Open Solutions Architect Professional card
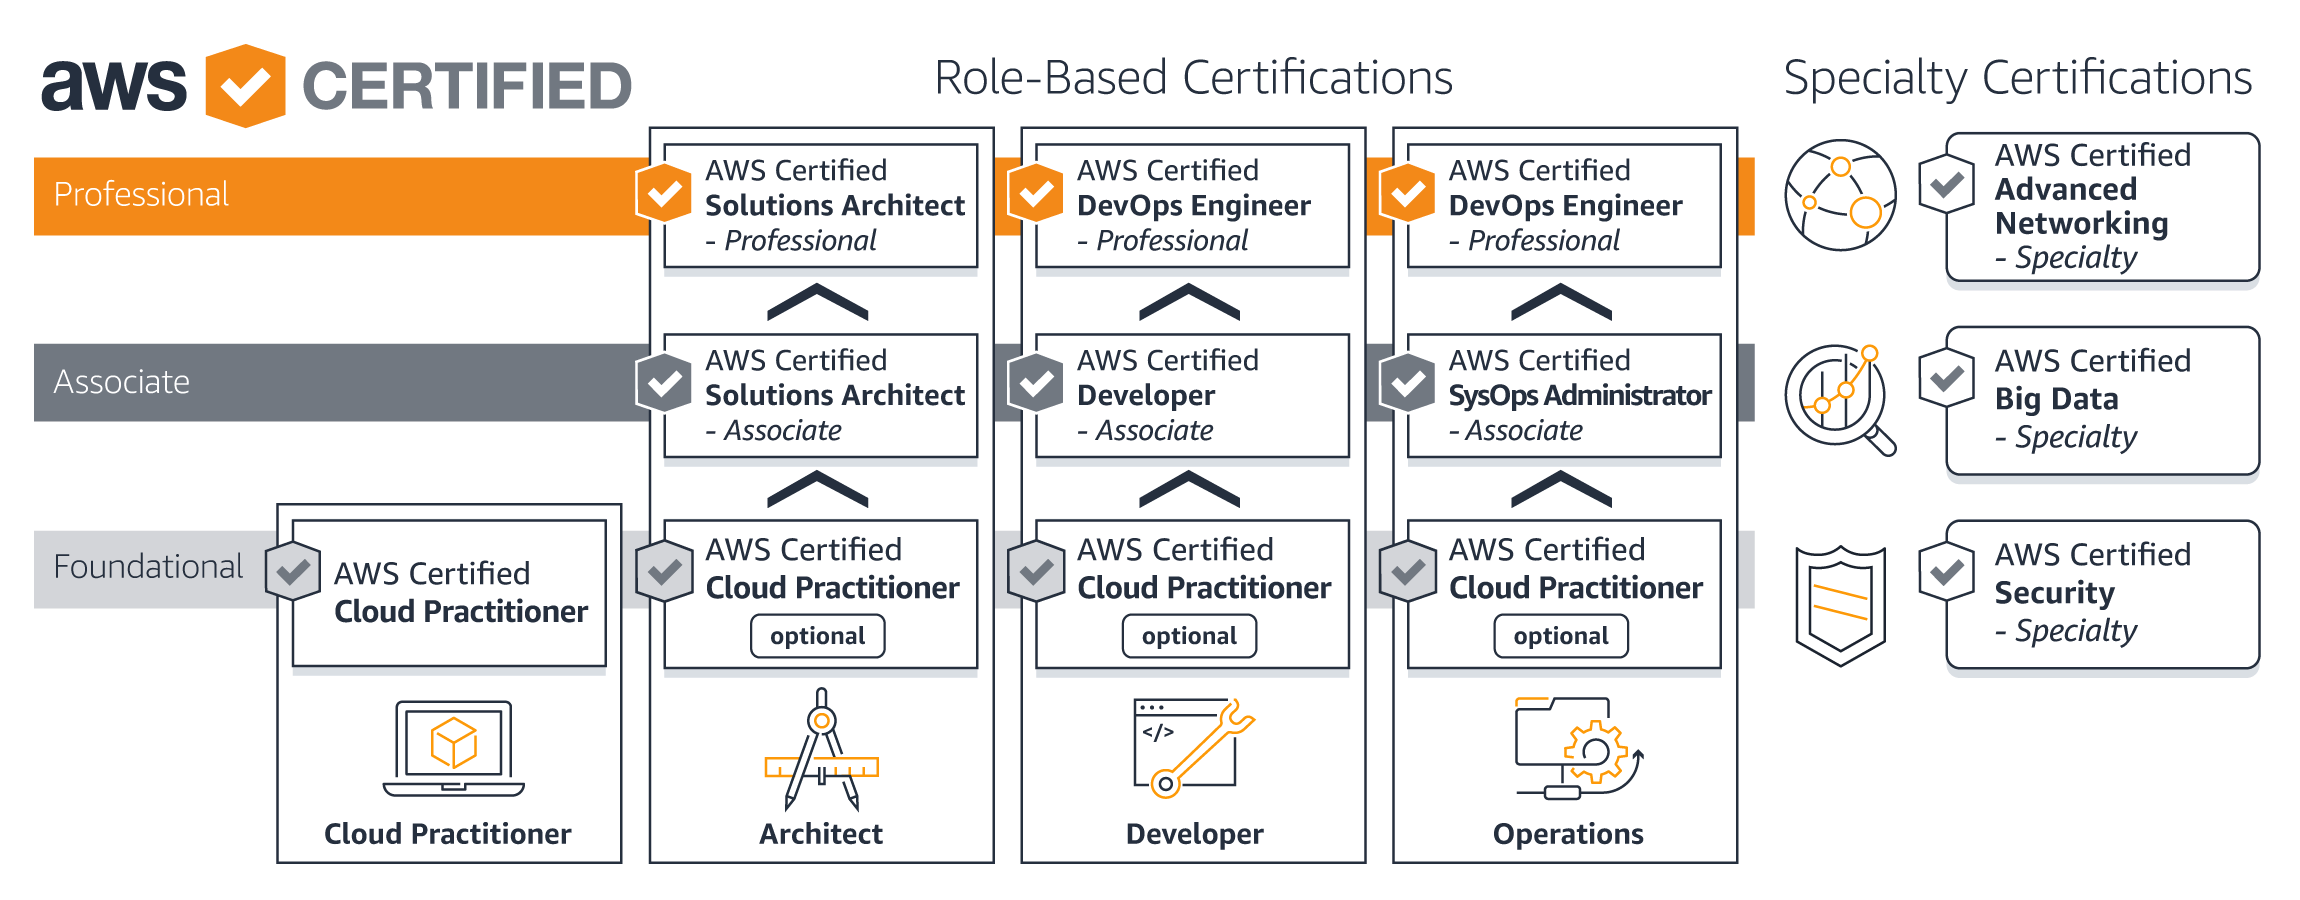 (821, 206)
